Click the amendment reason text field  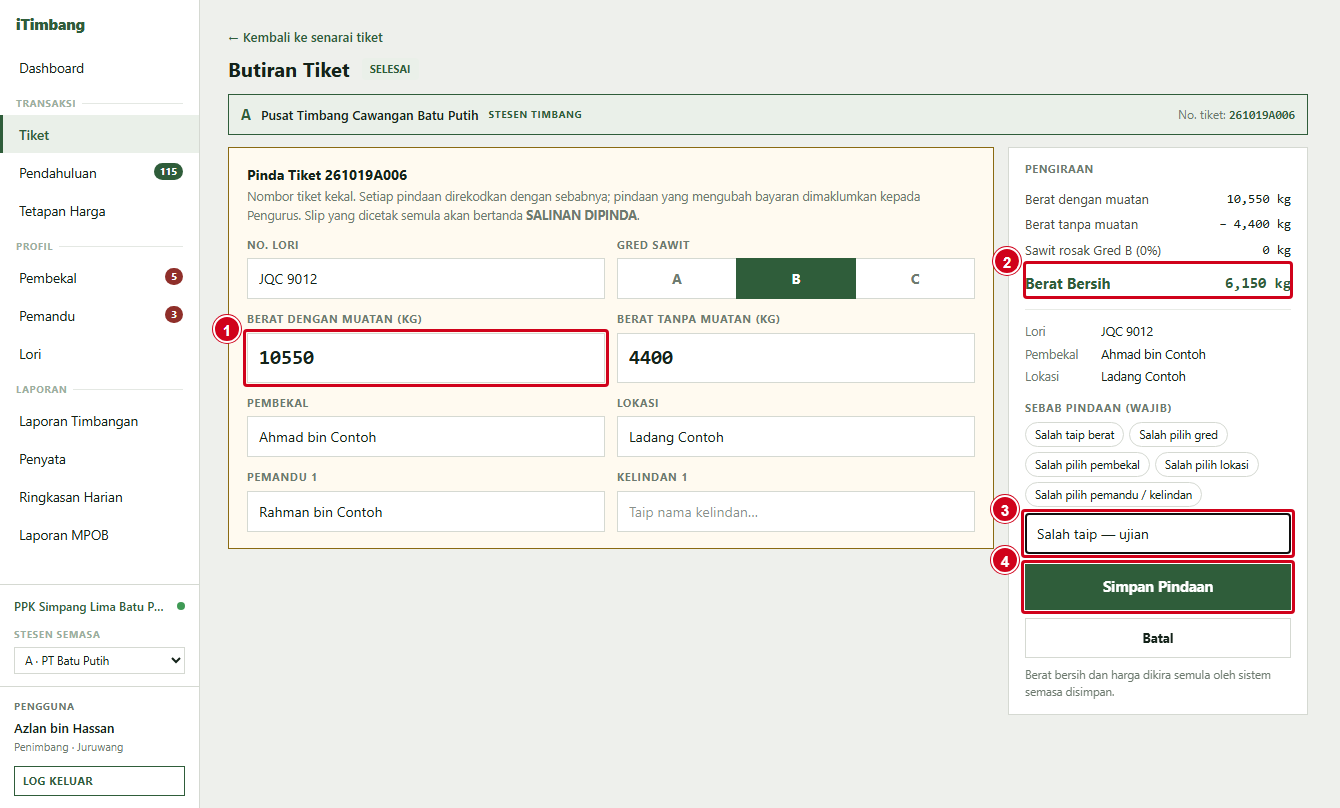1158,534
